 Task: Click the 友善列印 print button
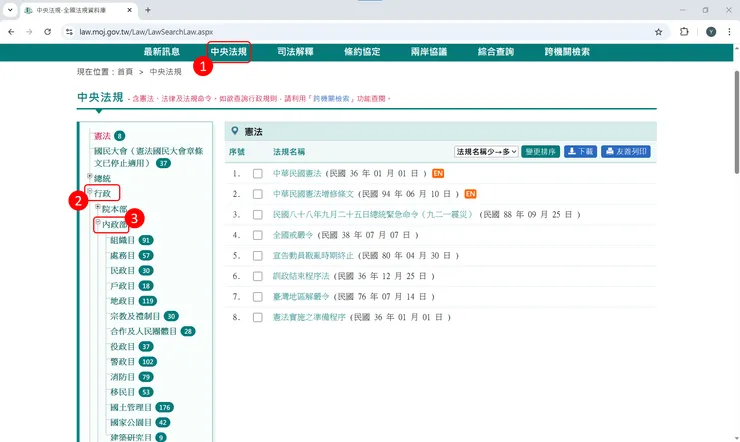[x=627, y=152]
